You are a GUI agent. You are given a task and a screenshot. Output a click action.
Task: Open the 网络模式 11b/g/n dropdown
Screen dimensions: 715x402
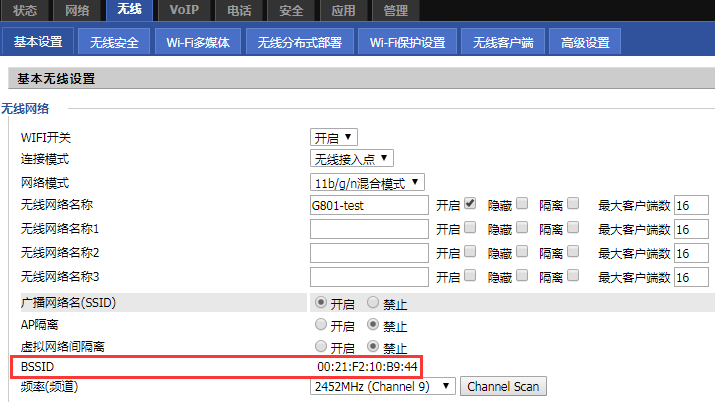tap(368, 182)
